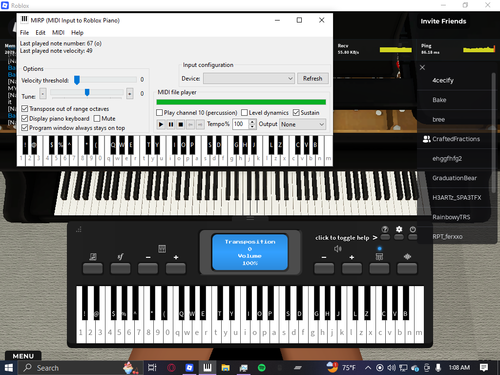Open the MIRP piano icon in the taskbar
Image resolution: width=500 pixels, height=375 pixels.
point(207,368)
